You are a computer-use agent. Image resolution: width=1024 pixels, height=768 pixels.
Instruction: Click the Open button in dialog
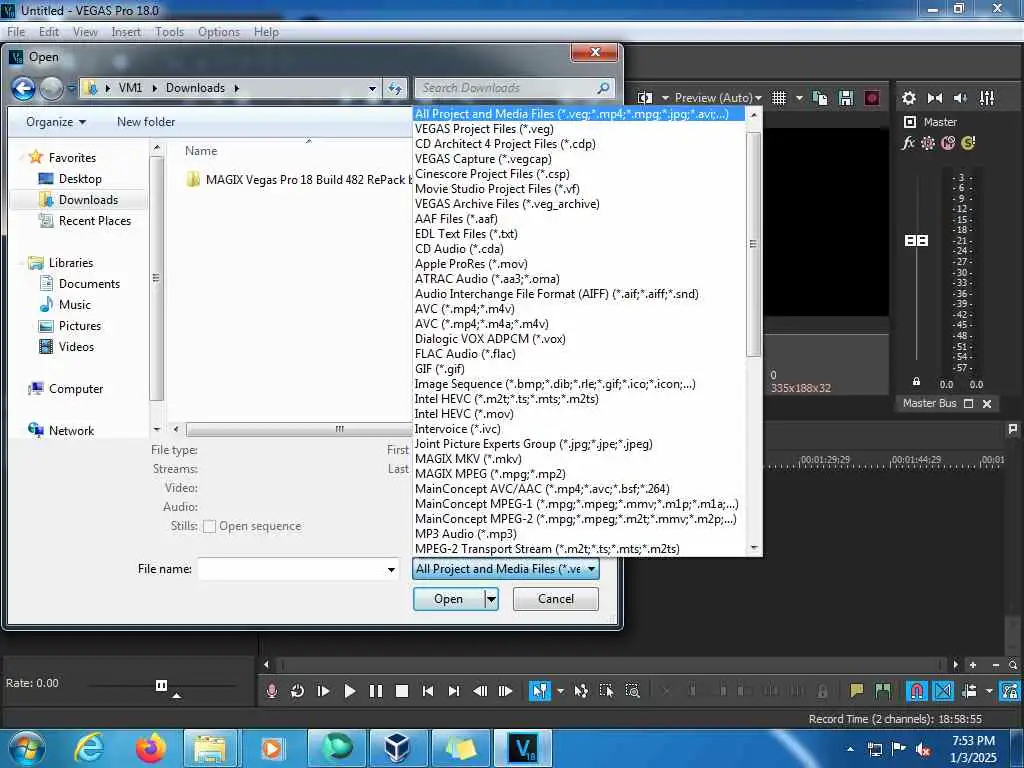tap(448, 599)
